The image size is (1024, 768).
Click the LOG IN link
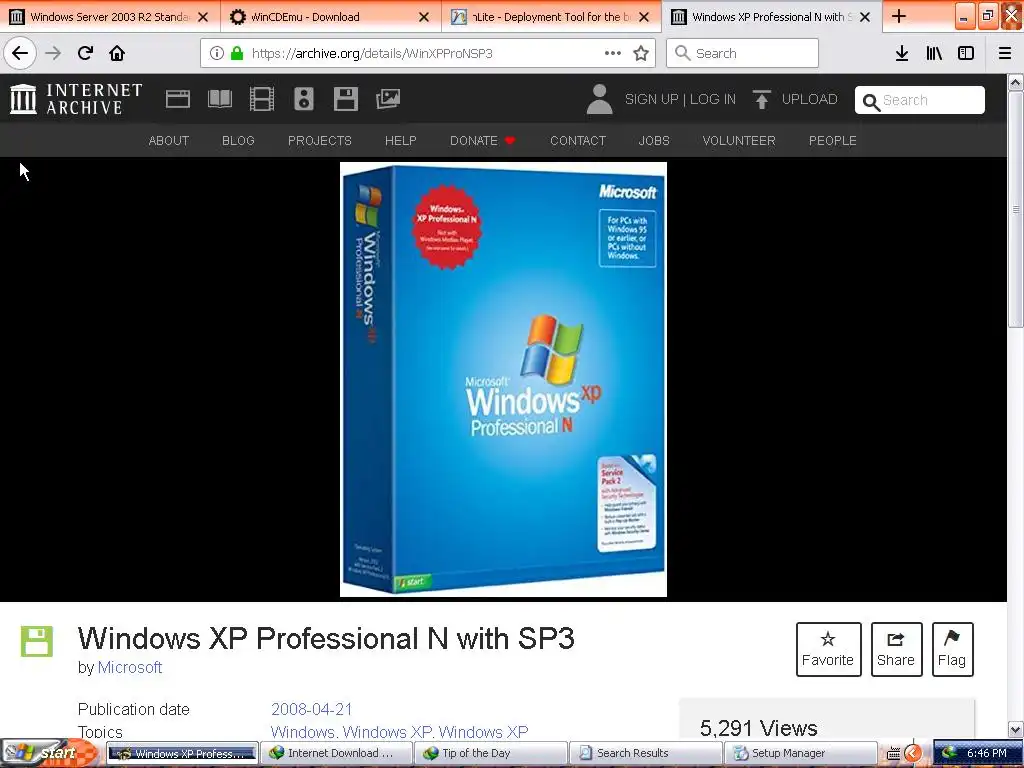712,99
